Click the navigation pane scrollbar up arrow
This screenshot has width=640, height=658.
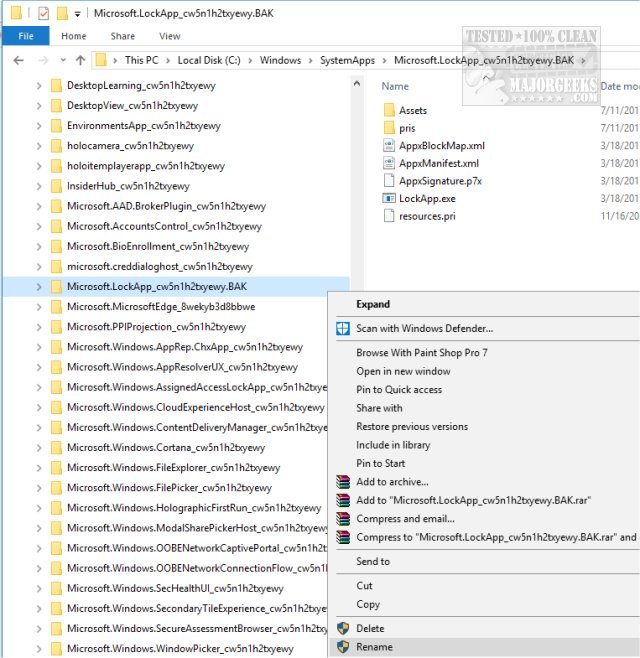click(x=357, y=83)
